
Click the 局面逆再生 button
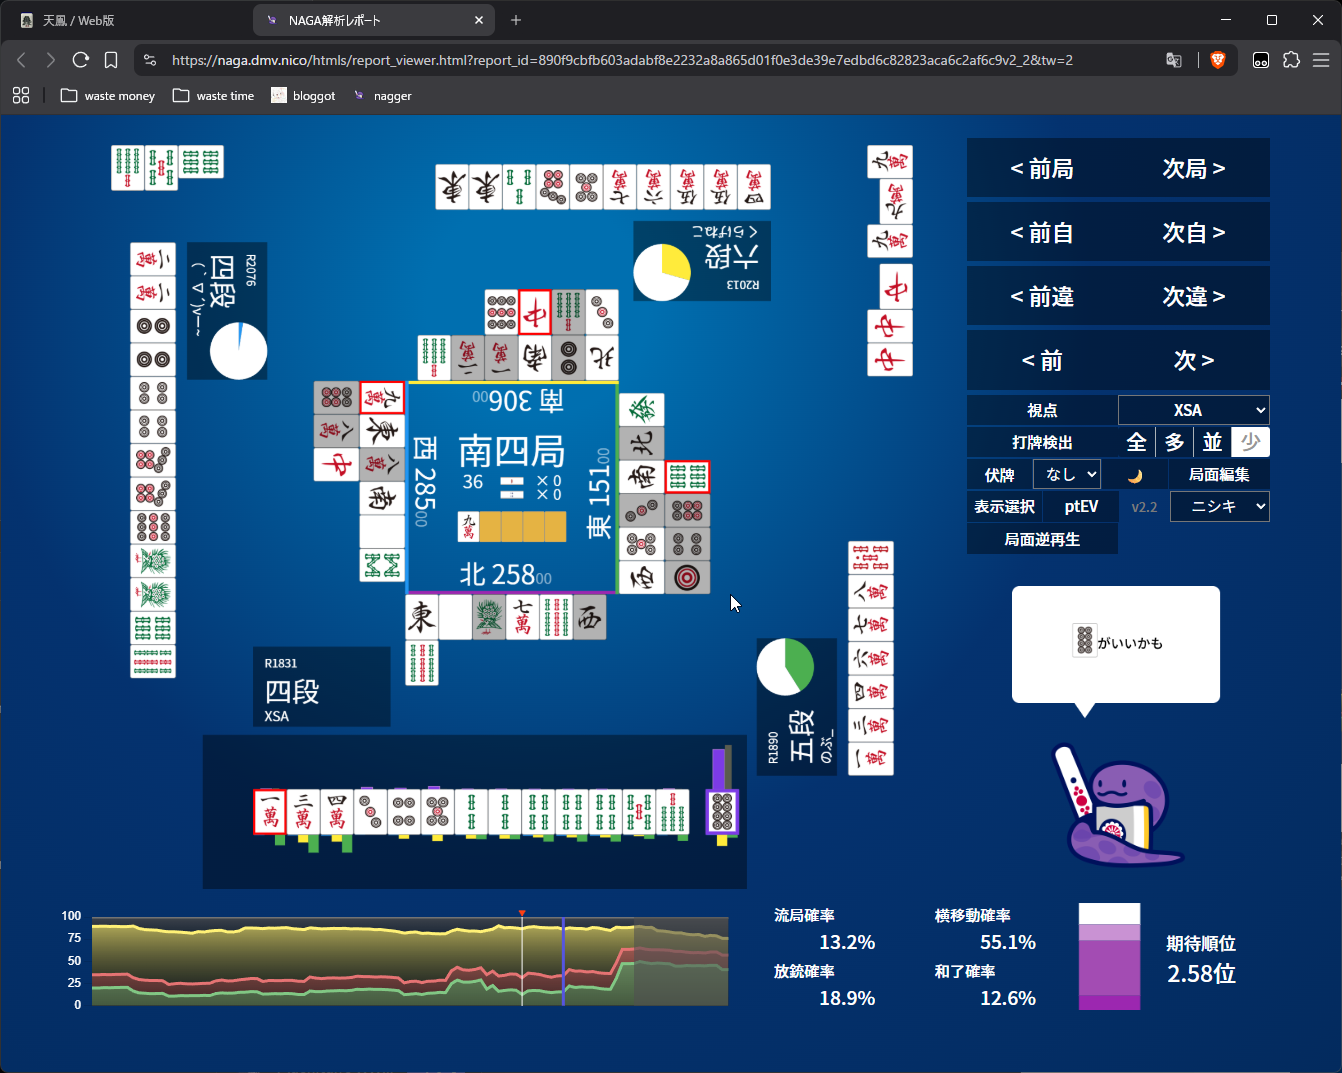click(1042, 539)
